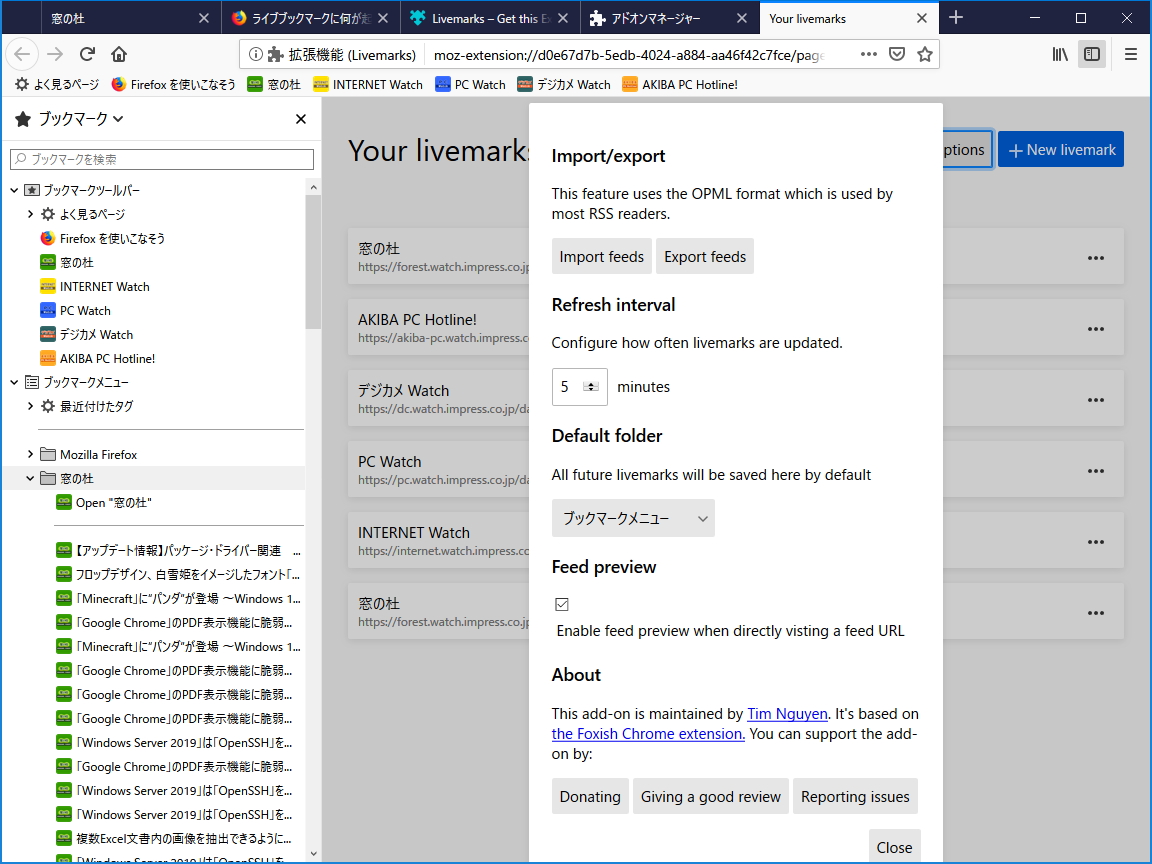
Task: Click the Export feeds button
Action: 704,256
